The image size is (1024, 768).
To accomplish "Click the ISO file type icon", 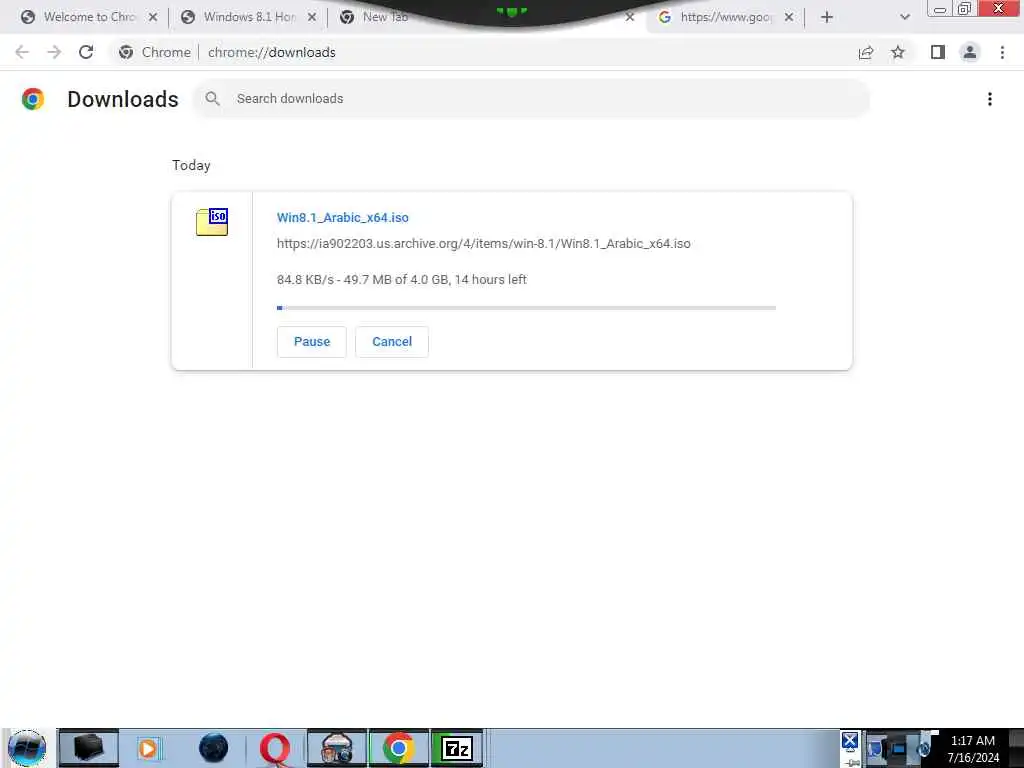I will 212,222.
